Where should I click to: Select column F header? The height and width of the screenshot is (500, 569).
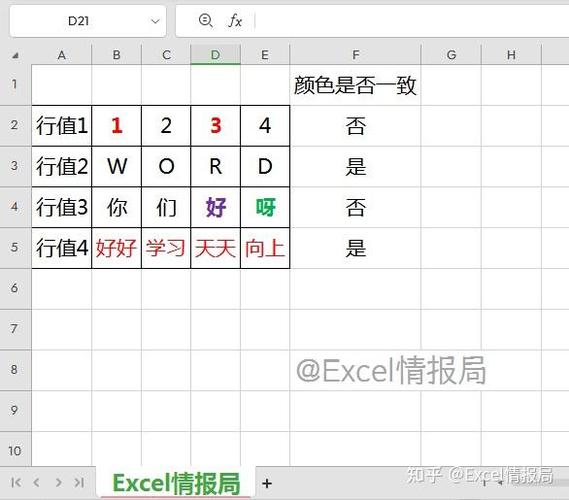point(356,55)
